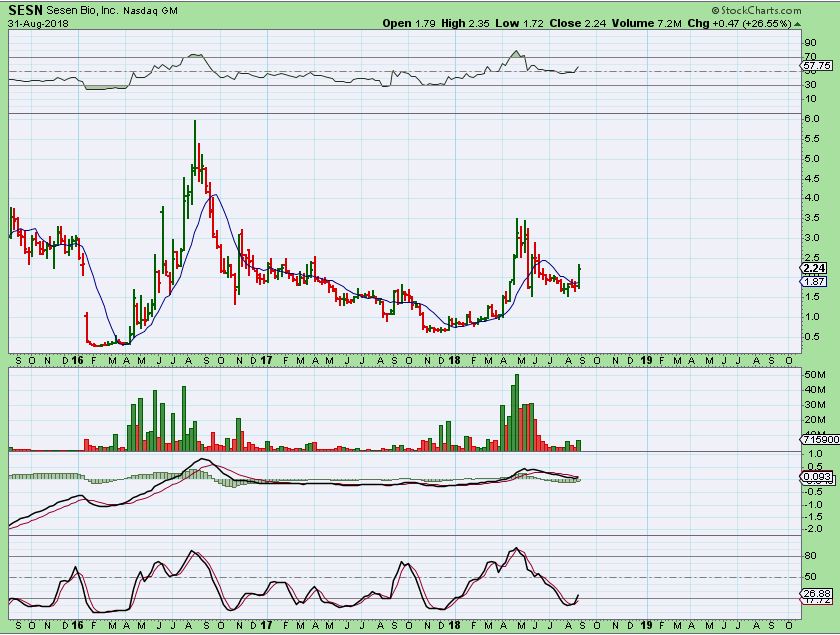
Task: Click the 715900 volume value tag
Action: click(821, 439)
